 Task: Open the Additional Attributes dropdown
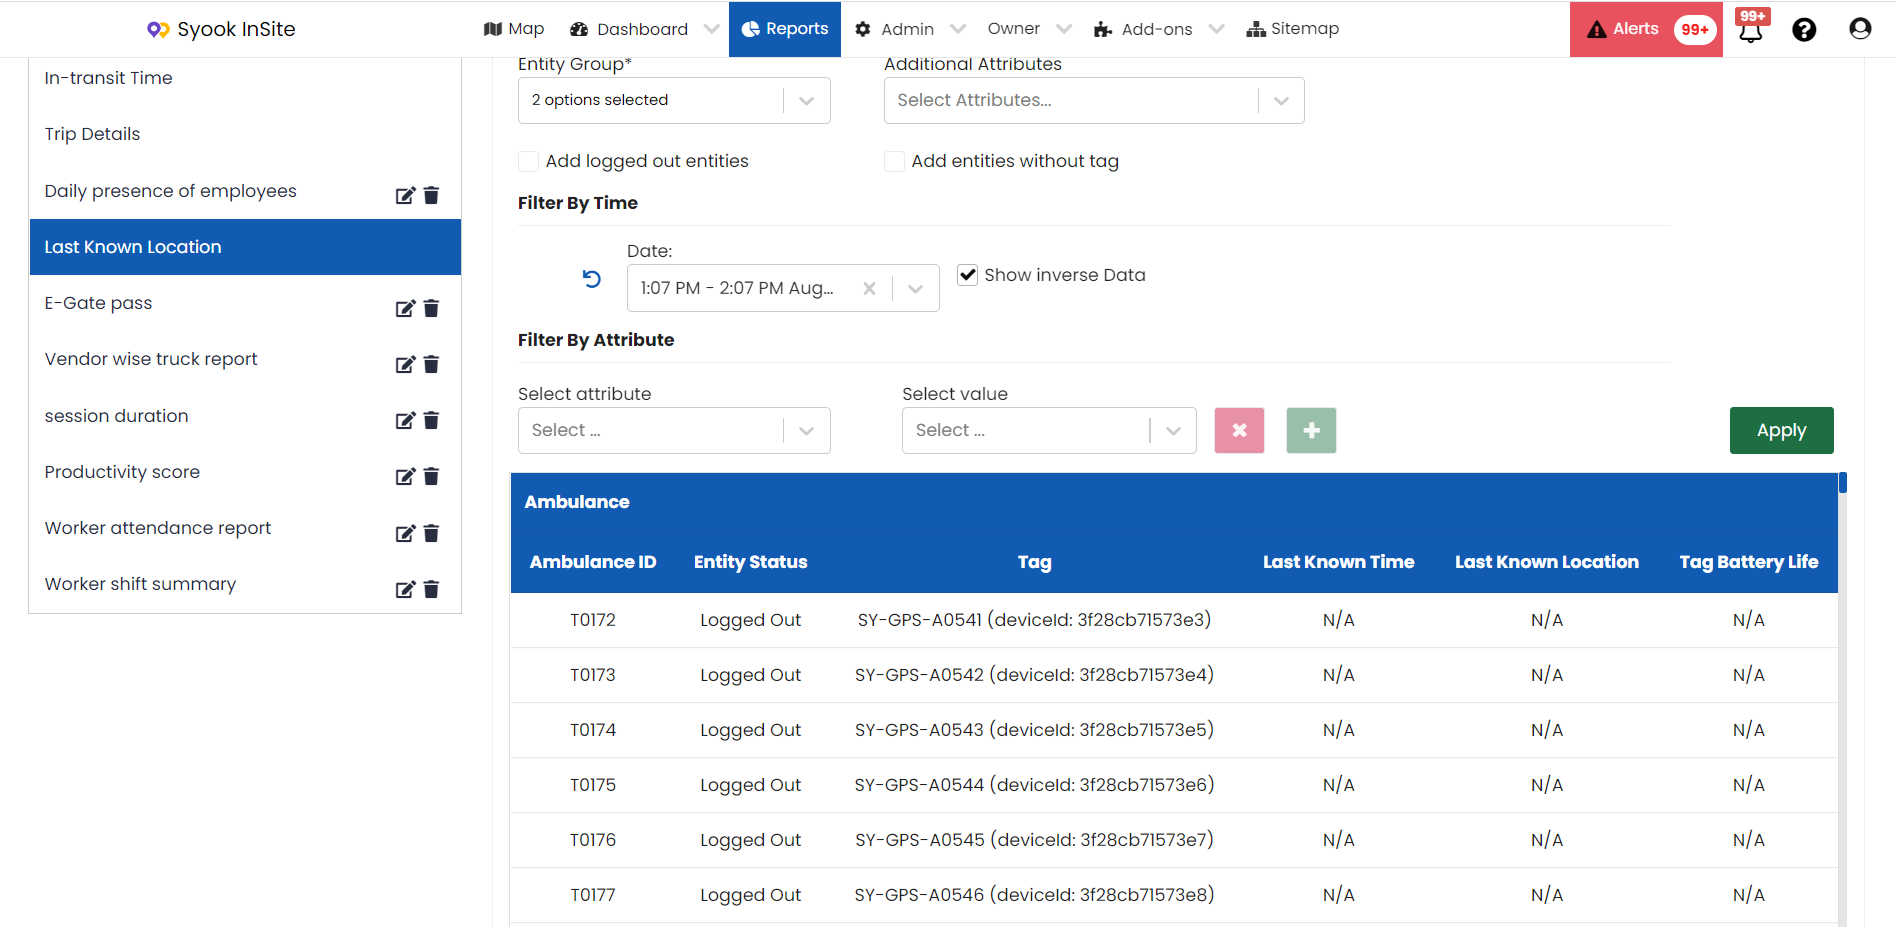click(1094, 100)
